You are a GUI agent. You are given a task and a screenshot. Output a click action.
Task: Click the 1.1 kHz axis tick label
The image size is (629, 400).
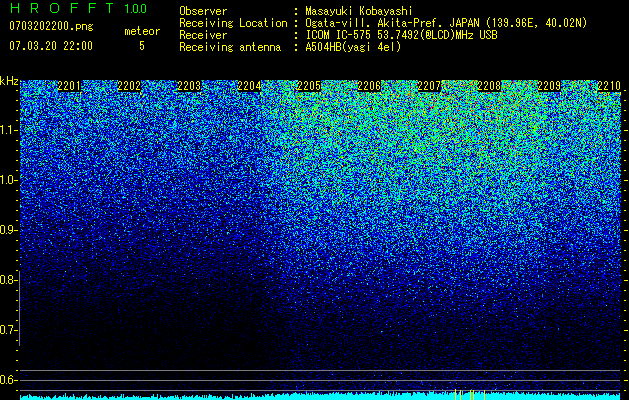pyautogui.click(x=7, y=131)
